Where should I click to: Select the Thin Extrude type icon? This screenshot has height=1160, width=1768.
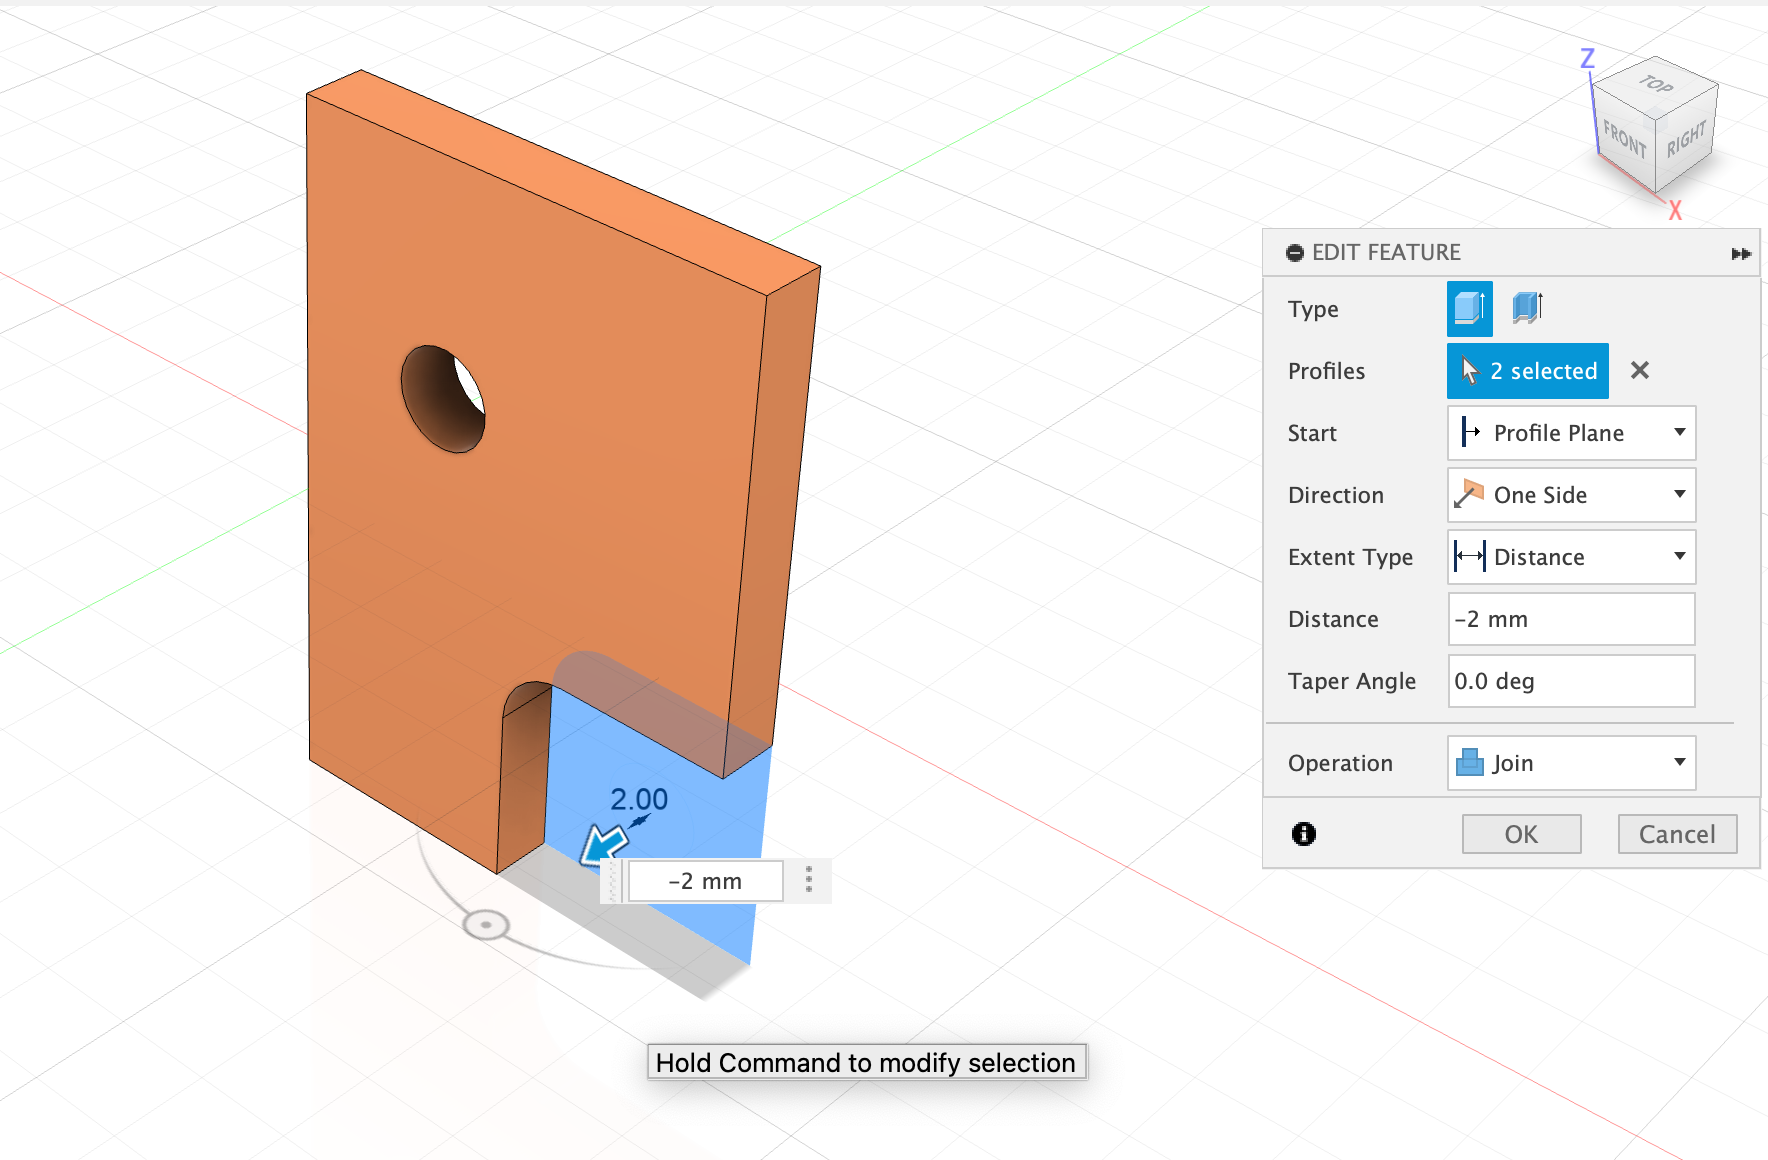coord(1527,308)
